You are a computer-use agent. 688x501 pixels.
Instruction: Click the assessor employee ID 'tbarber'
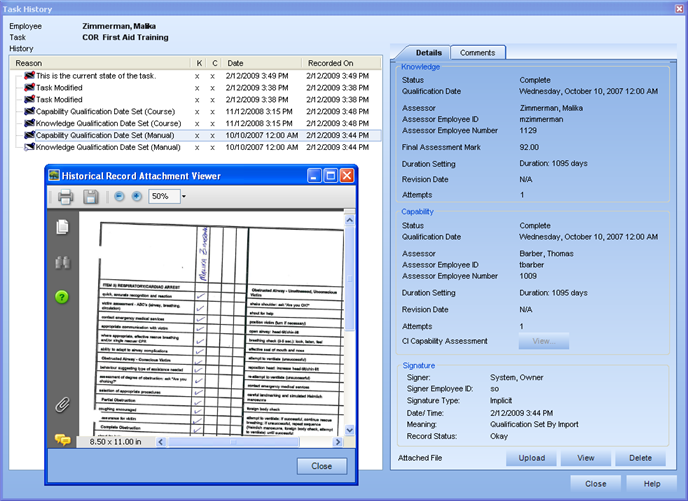point(532,265)
